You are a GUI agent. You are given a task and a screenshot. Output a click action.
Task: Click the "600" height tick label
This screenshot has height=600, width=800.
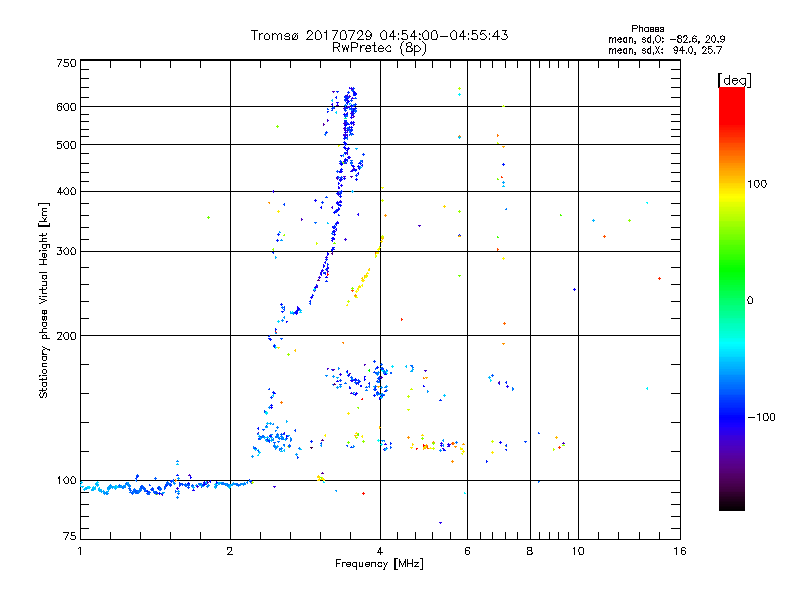click(x=66, y=107)
